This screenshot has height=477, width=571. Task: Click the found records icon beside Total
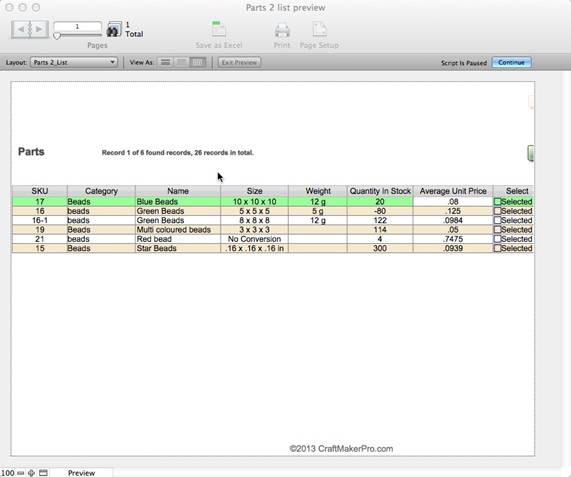click(114, 29)
